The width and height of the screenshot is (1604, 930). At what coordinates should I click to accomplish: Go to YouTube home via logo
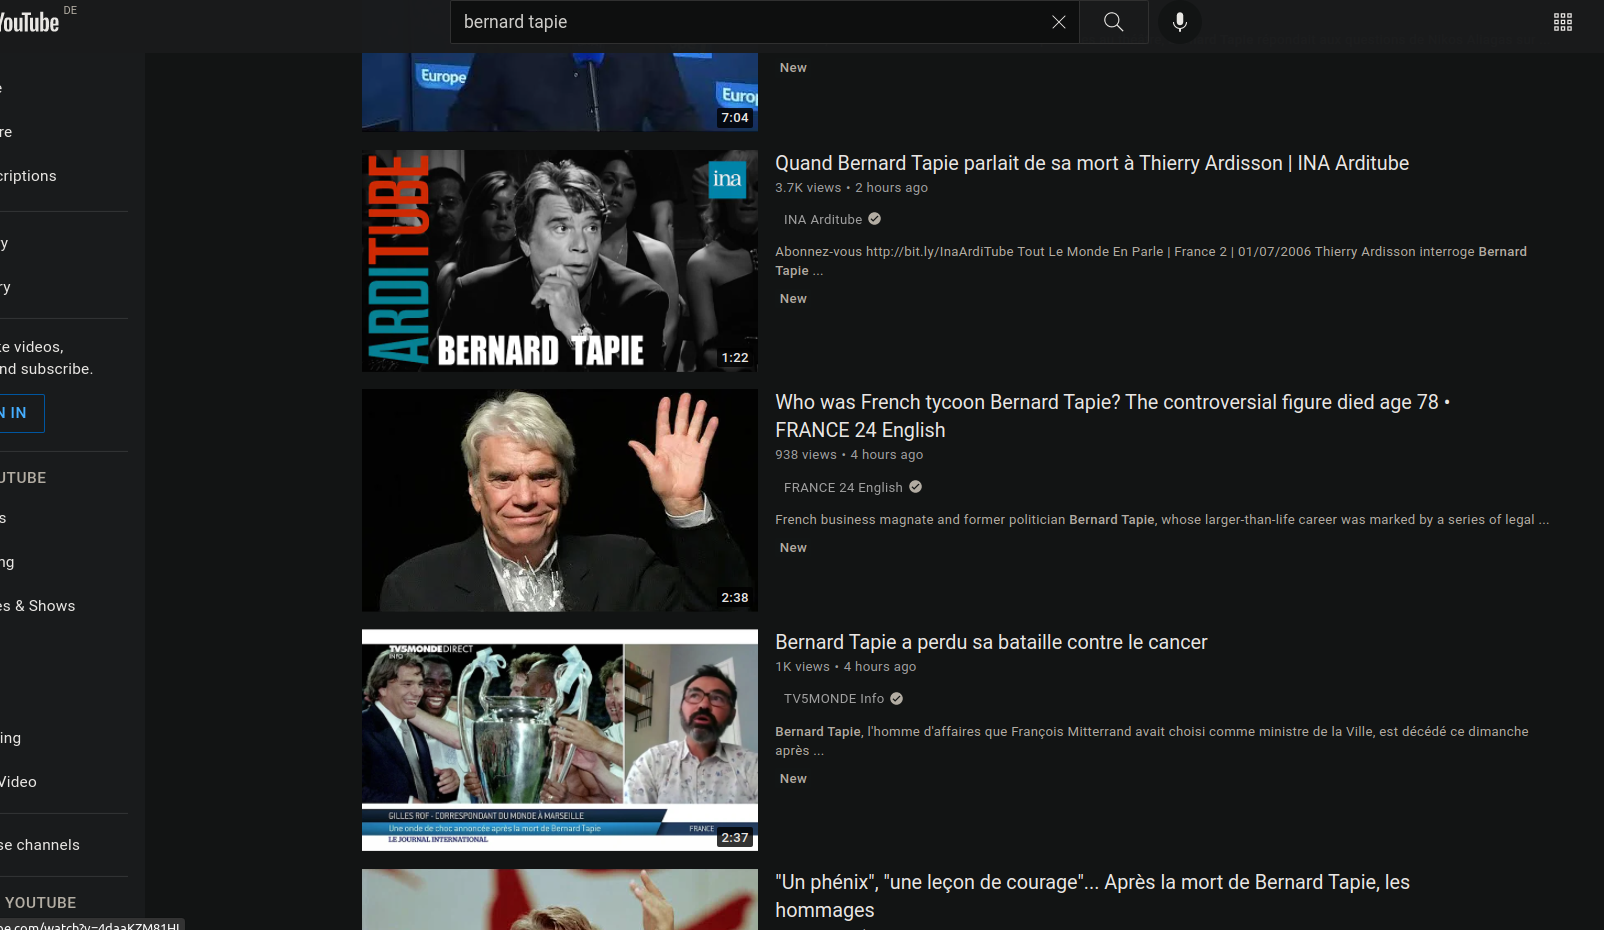(30, 22)
